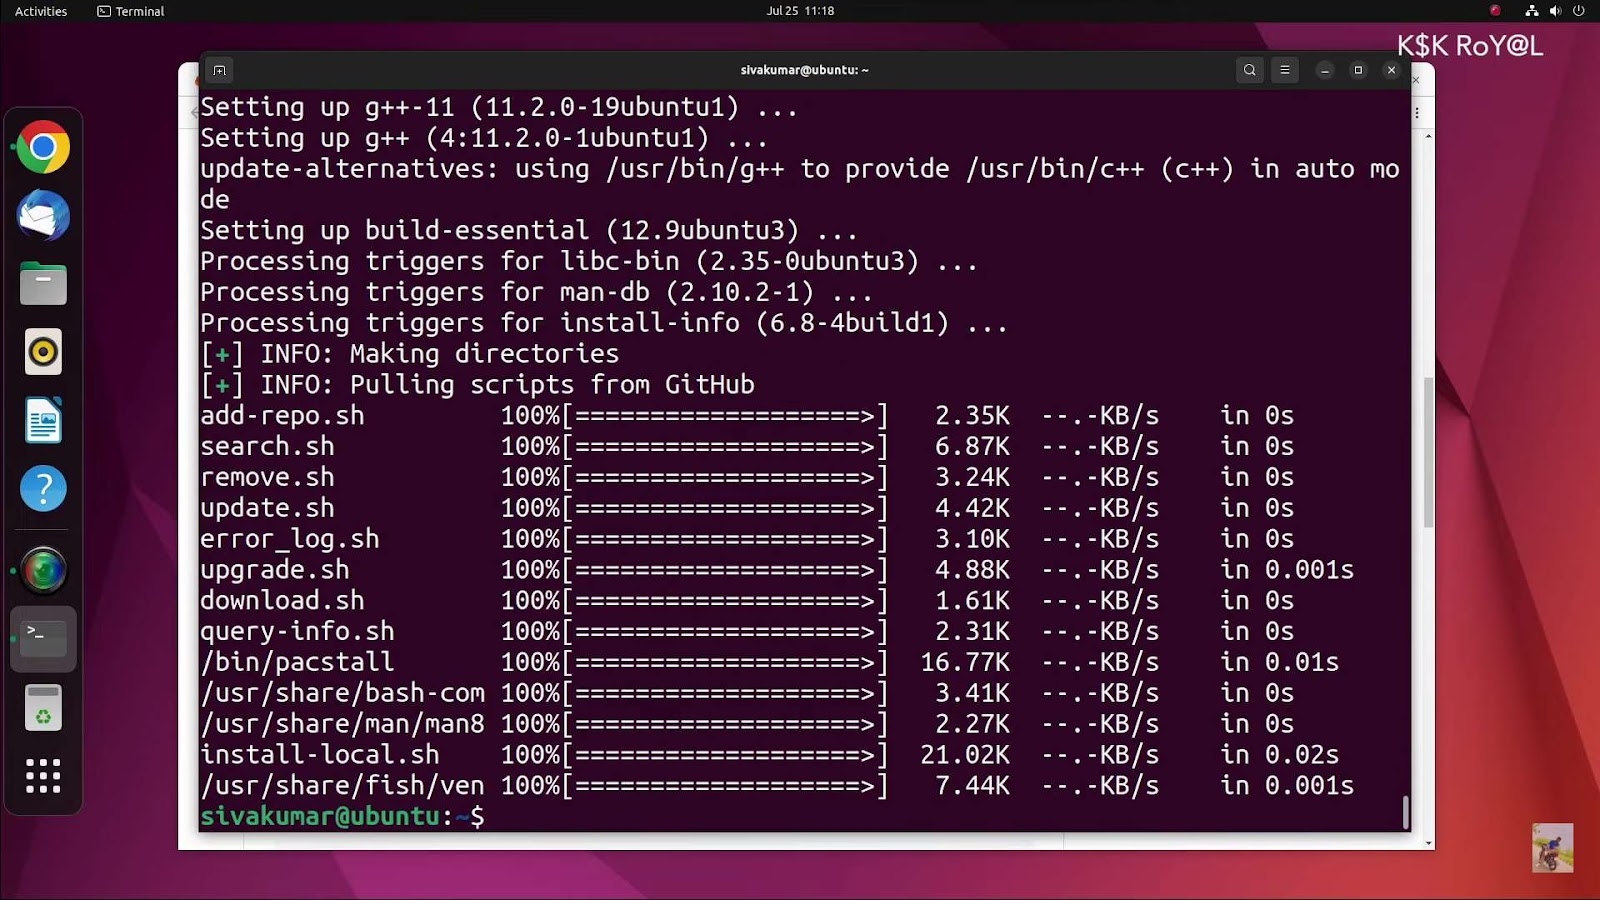Open the volume icon in top bar
The height and width of the screenshot is (900, 1600).
tap(1555, 11)
